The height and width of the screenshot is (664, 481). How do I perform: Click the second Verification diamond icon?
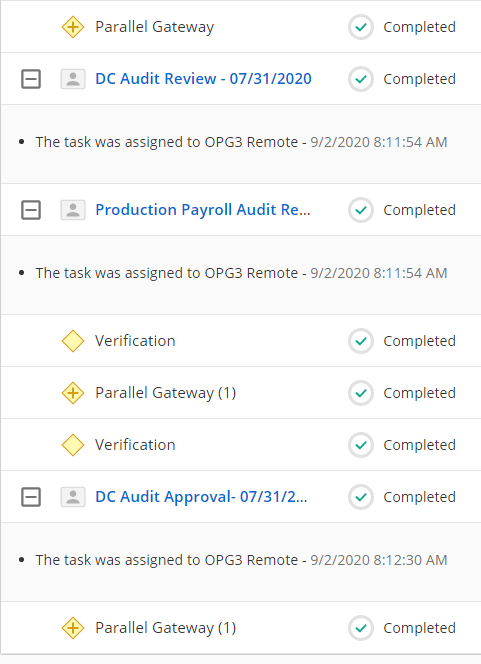point(73,445)
